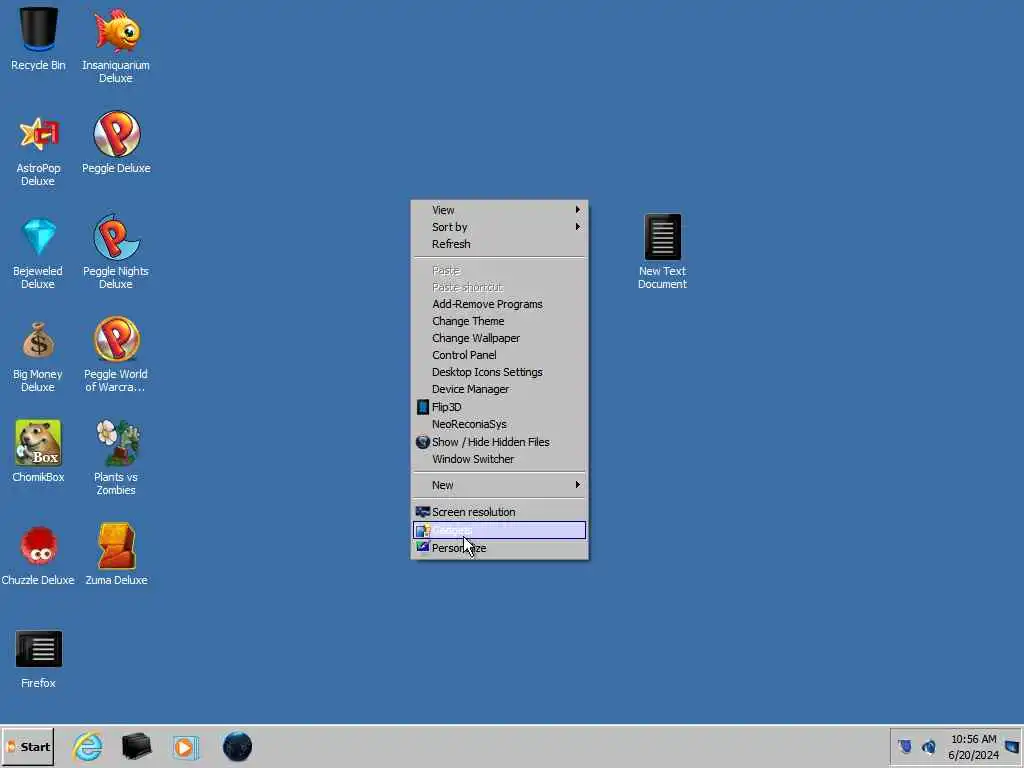The height and width of the screenshot is (768, 1024).
Task: Select the New Text Document file icon
Action: click(662, 251)
